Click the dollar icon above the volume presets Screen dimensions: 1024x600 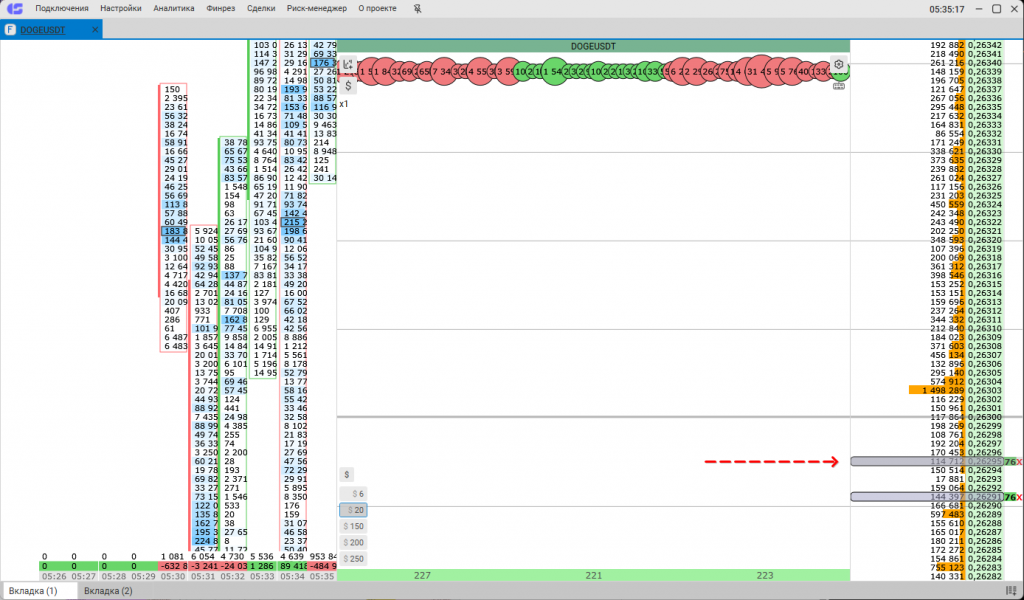[x=347, y=475]
